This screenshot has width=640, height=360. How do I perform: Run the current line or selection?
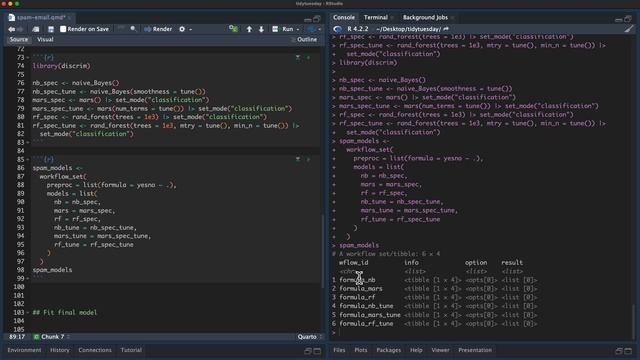283,29
